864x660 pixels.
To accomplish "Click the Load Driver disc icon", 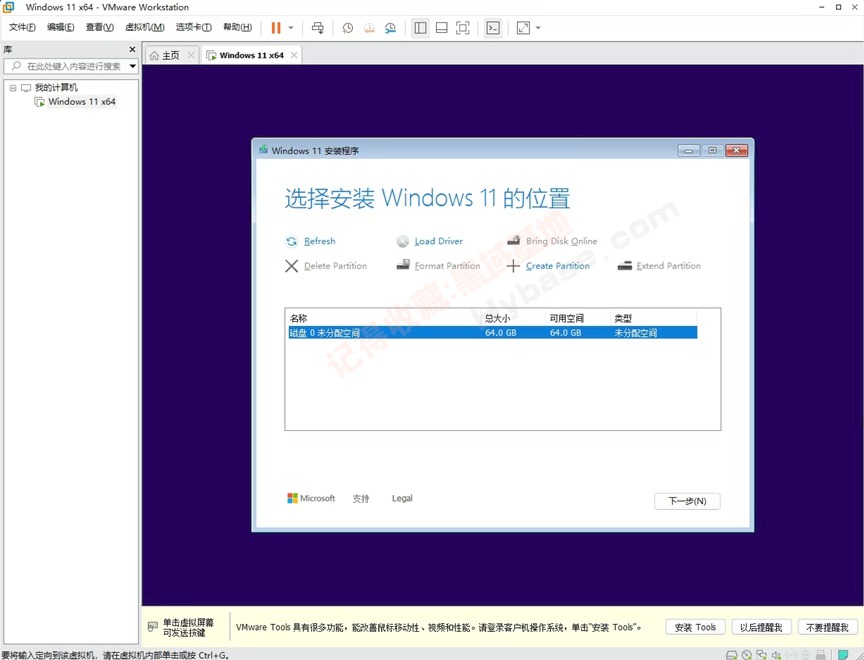I will pos(403,241).
